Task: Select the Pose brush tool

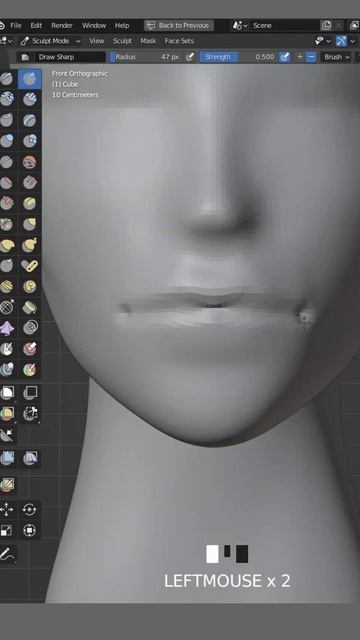Action: point(29,266)
